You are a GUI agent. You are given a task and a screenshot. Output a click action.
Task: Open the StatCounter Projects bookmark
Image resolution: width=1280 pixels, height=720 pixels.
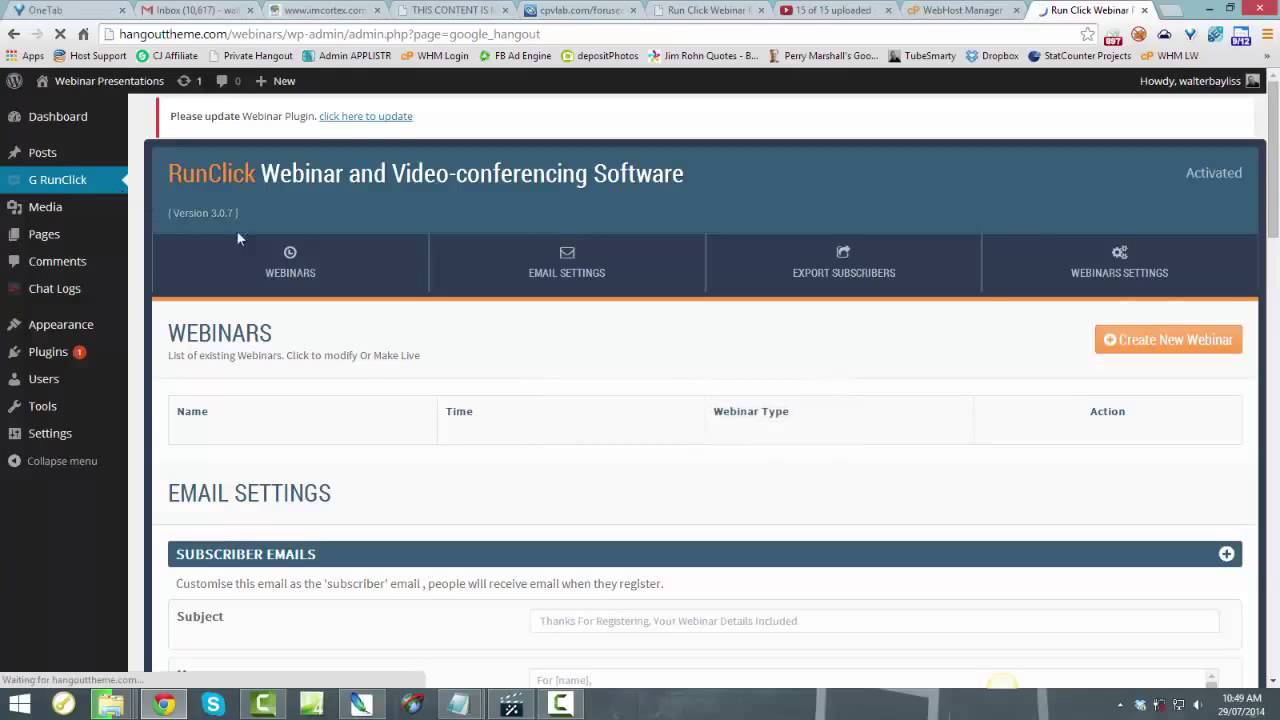coord(1079,56)
